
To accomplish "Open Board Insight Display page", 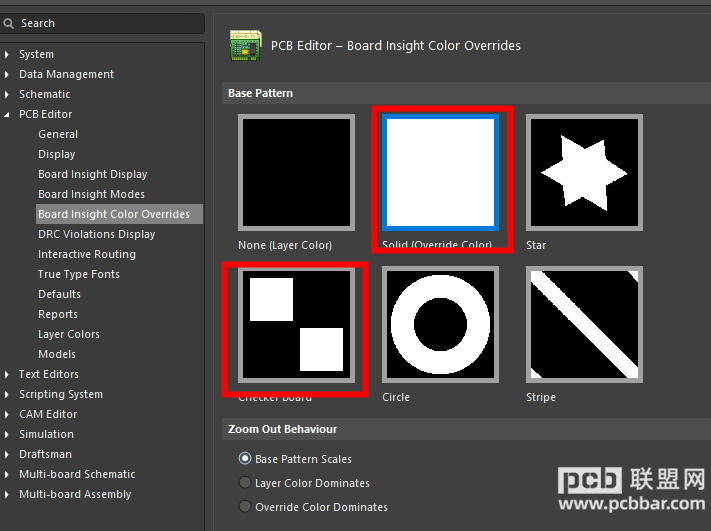I will coord(93,174).
